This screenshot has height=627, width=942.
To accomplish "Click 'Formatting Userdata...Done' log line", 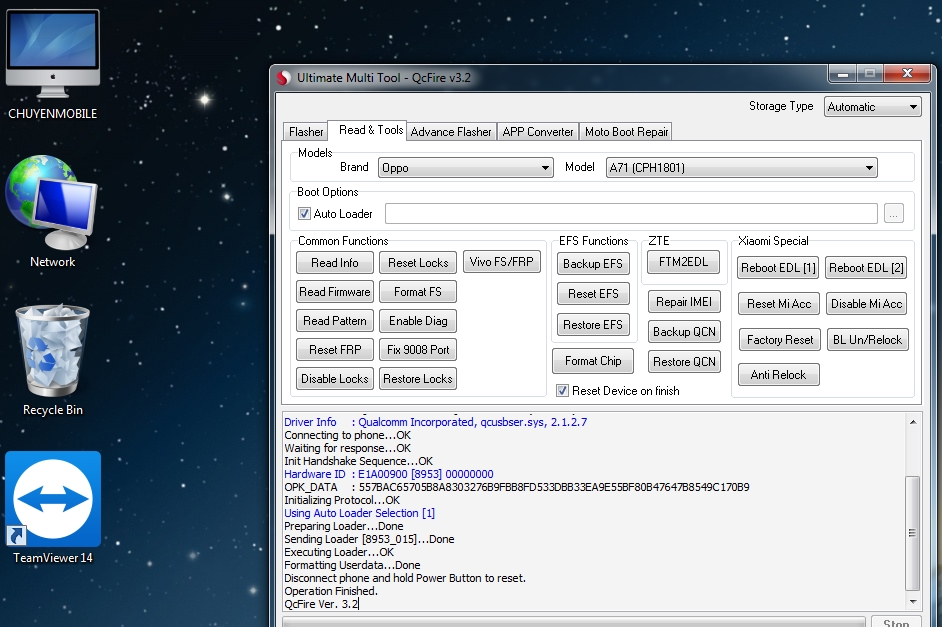I will pos(352,565).
